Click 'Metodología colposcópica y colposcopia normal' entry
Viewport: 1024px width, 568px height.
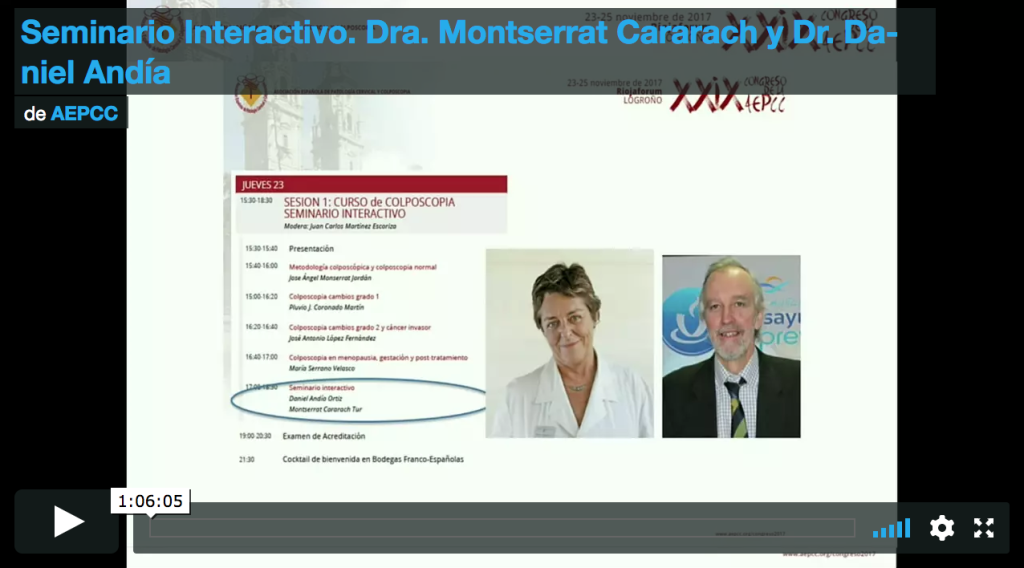point(362,267)
